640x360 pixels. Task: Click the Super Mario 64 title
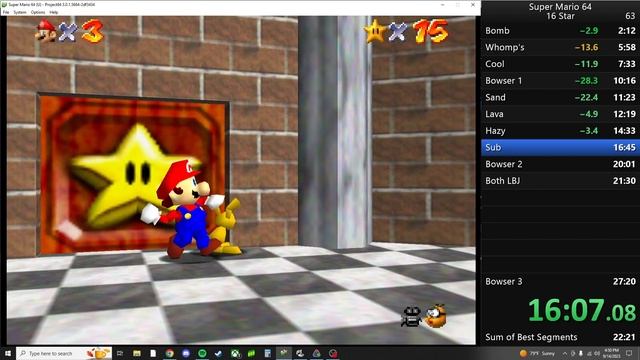[560, 7]
